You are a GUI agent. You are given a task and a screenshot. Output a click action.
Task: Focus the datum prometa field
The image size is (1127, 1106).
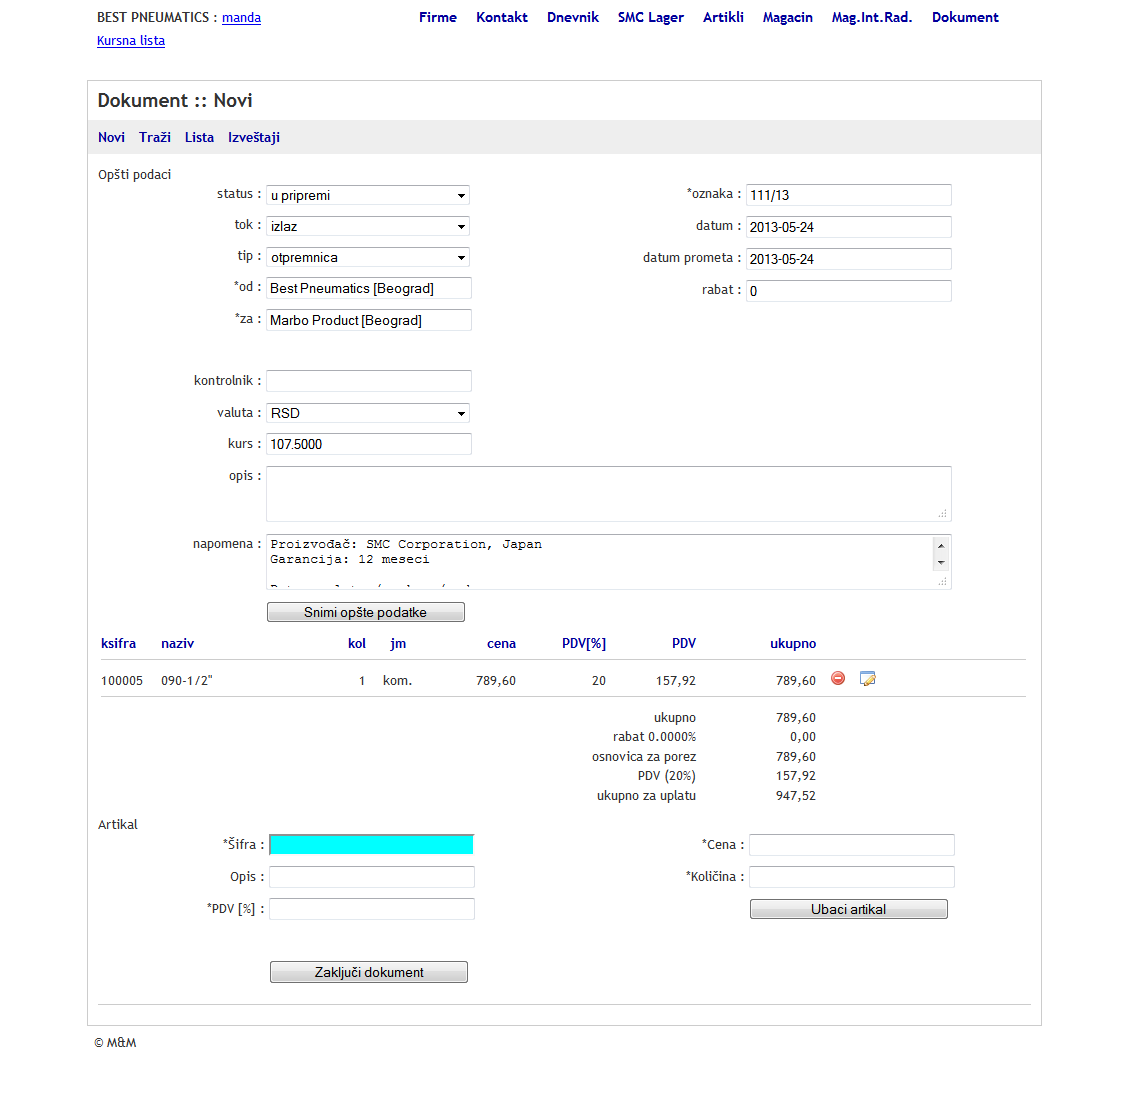849,259
